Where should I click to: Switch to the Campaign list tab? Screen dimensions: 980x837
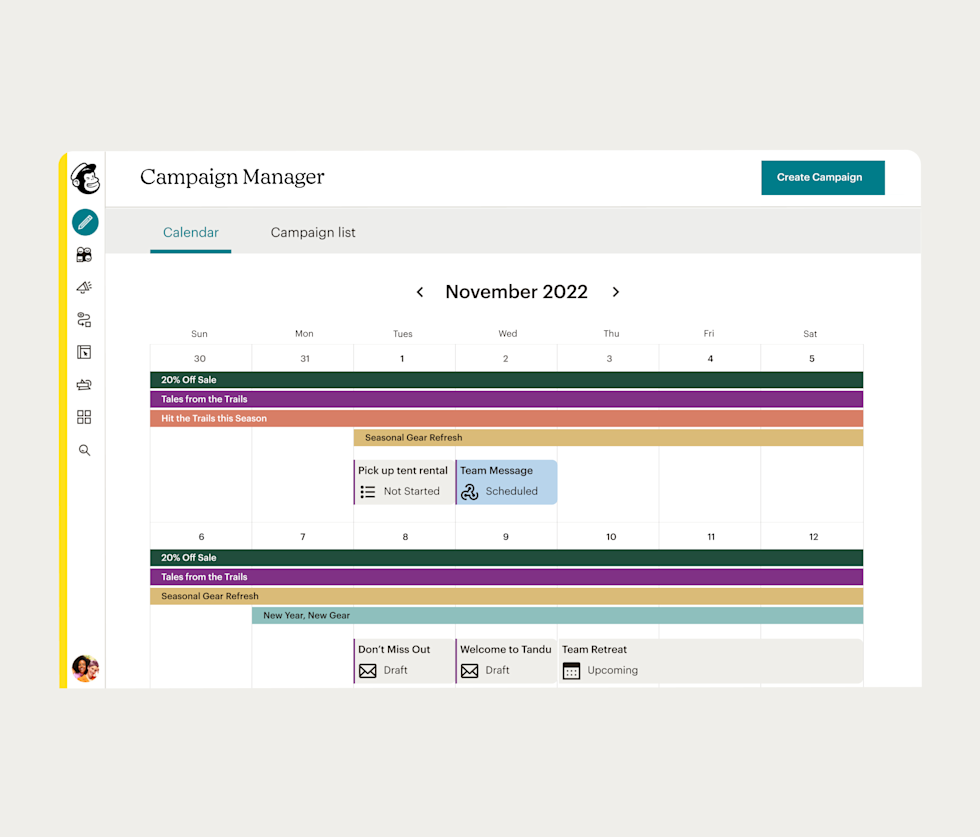click(313, 233)
